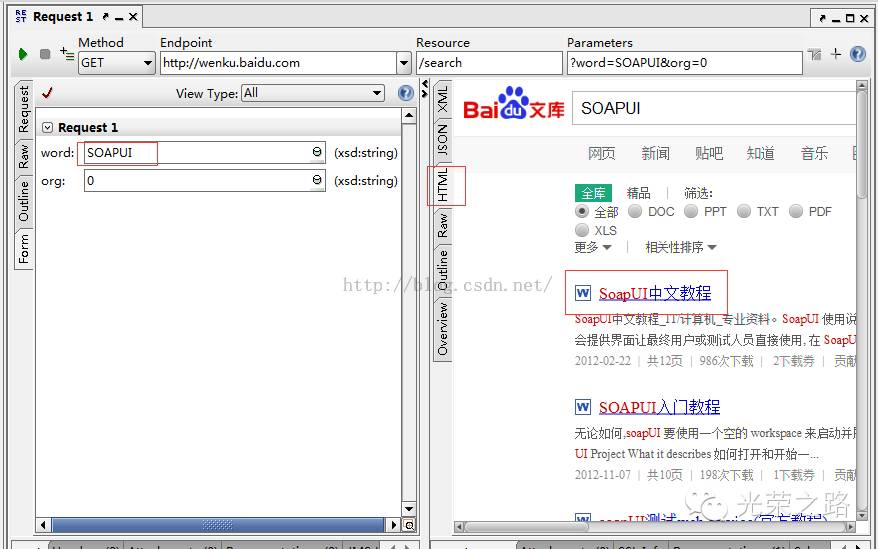The image size is (878, 549).
Task: Clear org parameter value icon
Action: point(317,180)
